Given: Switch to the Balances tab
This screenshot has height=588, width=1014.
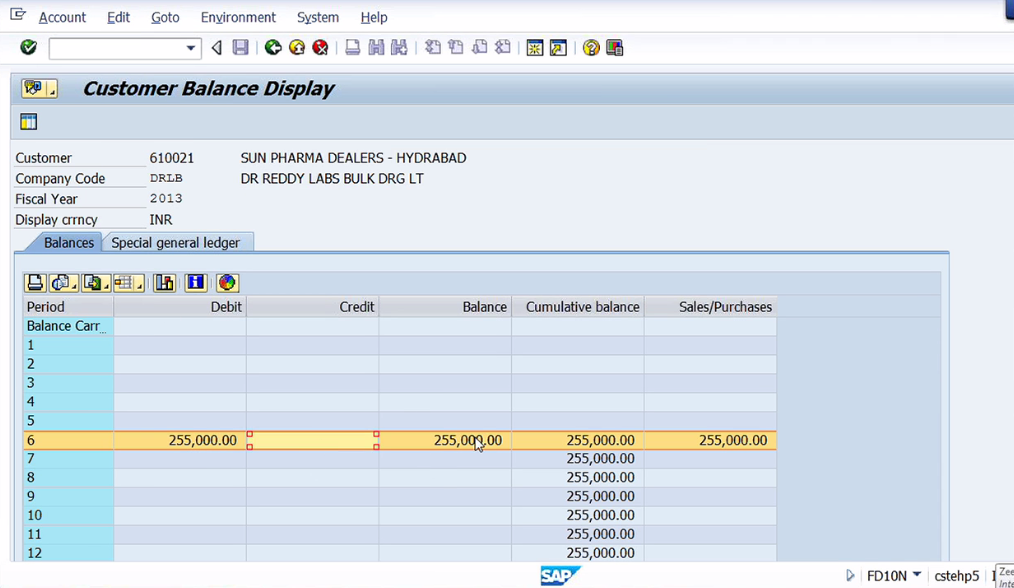Looking at the screenshot, I should 69,243.
